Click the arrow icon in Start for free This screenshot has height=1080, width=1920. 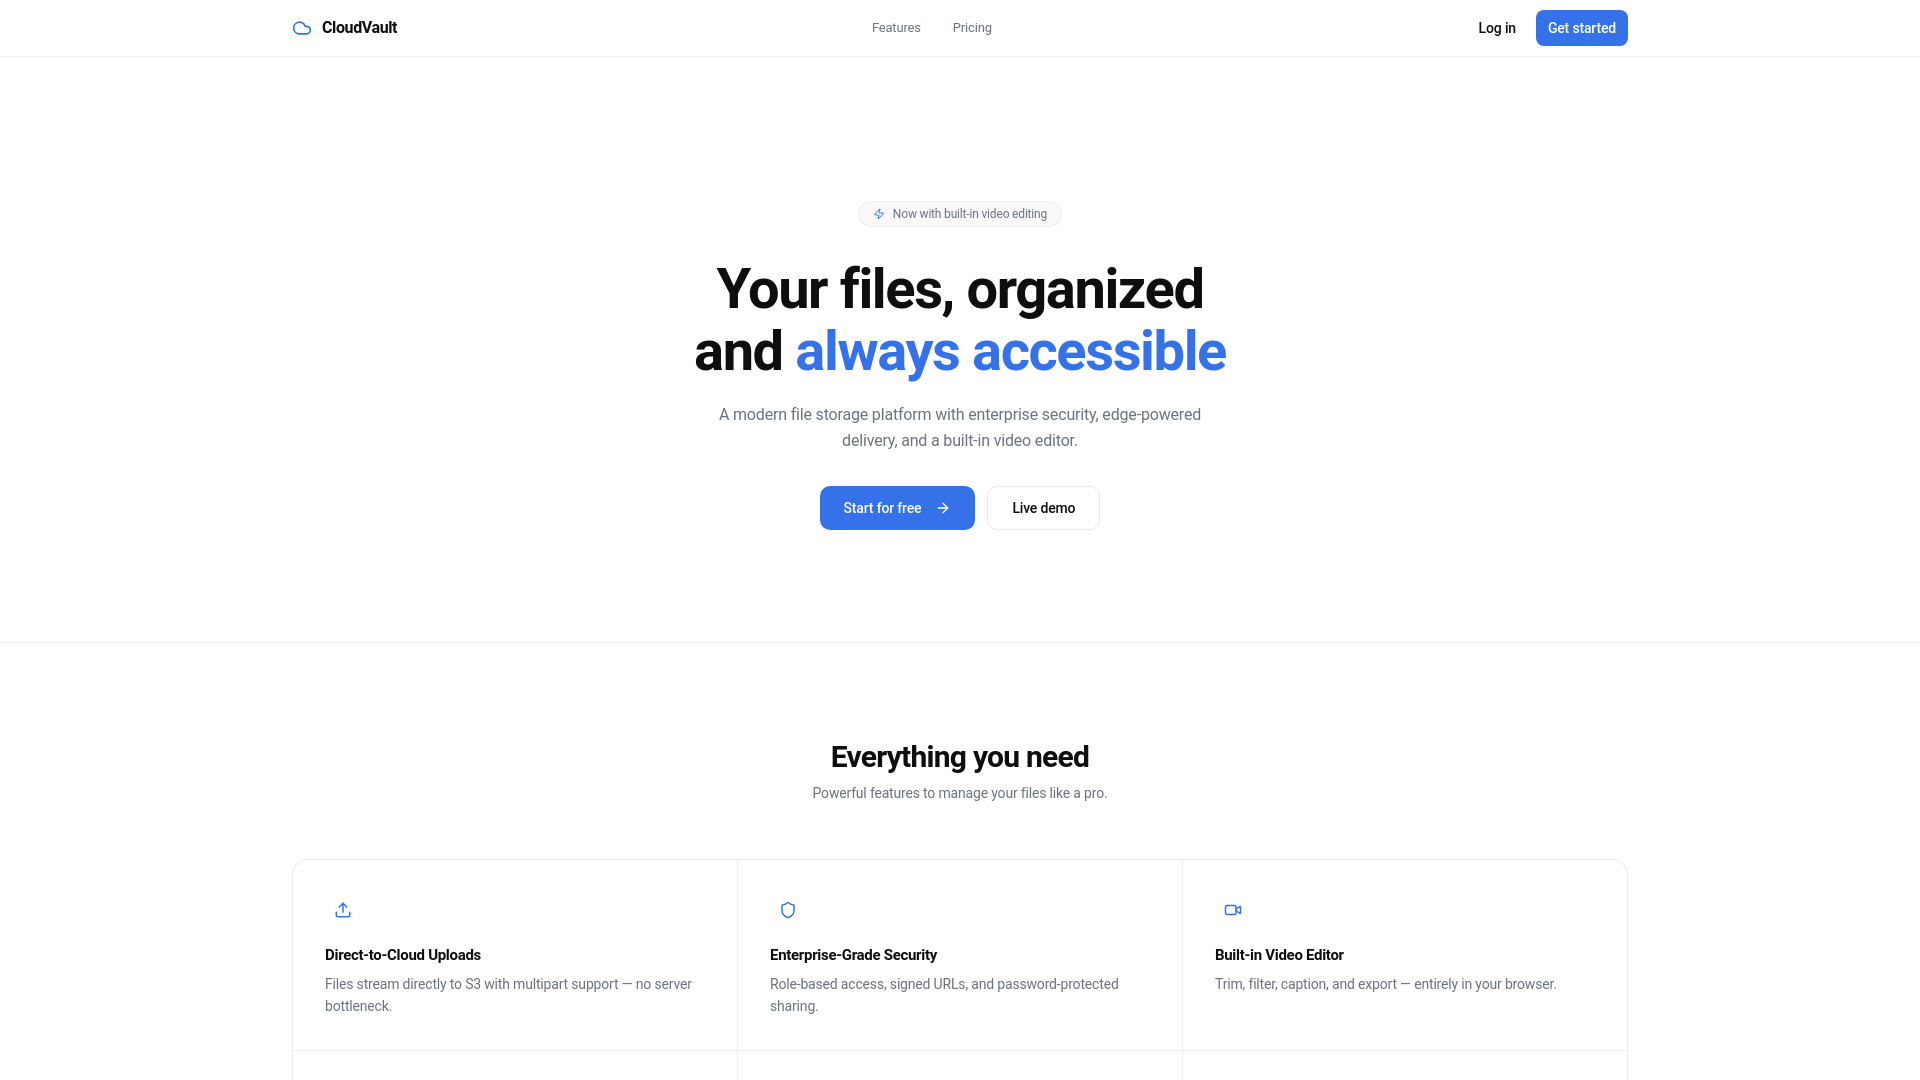click(943, 508)
